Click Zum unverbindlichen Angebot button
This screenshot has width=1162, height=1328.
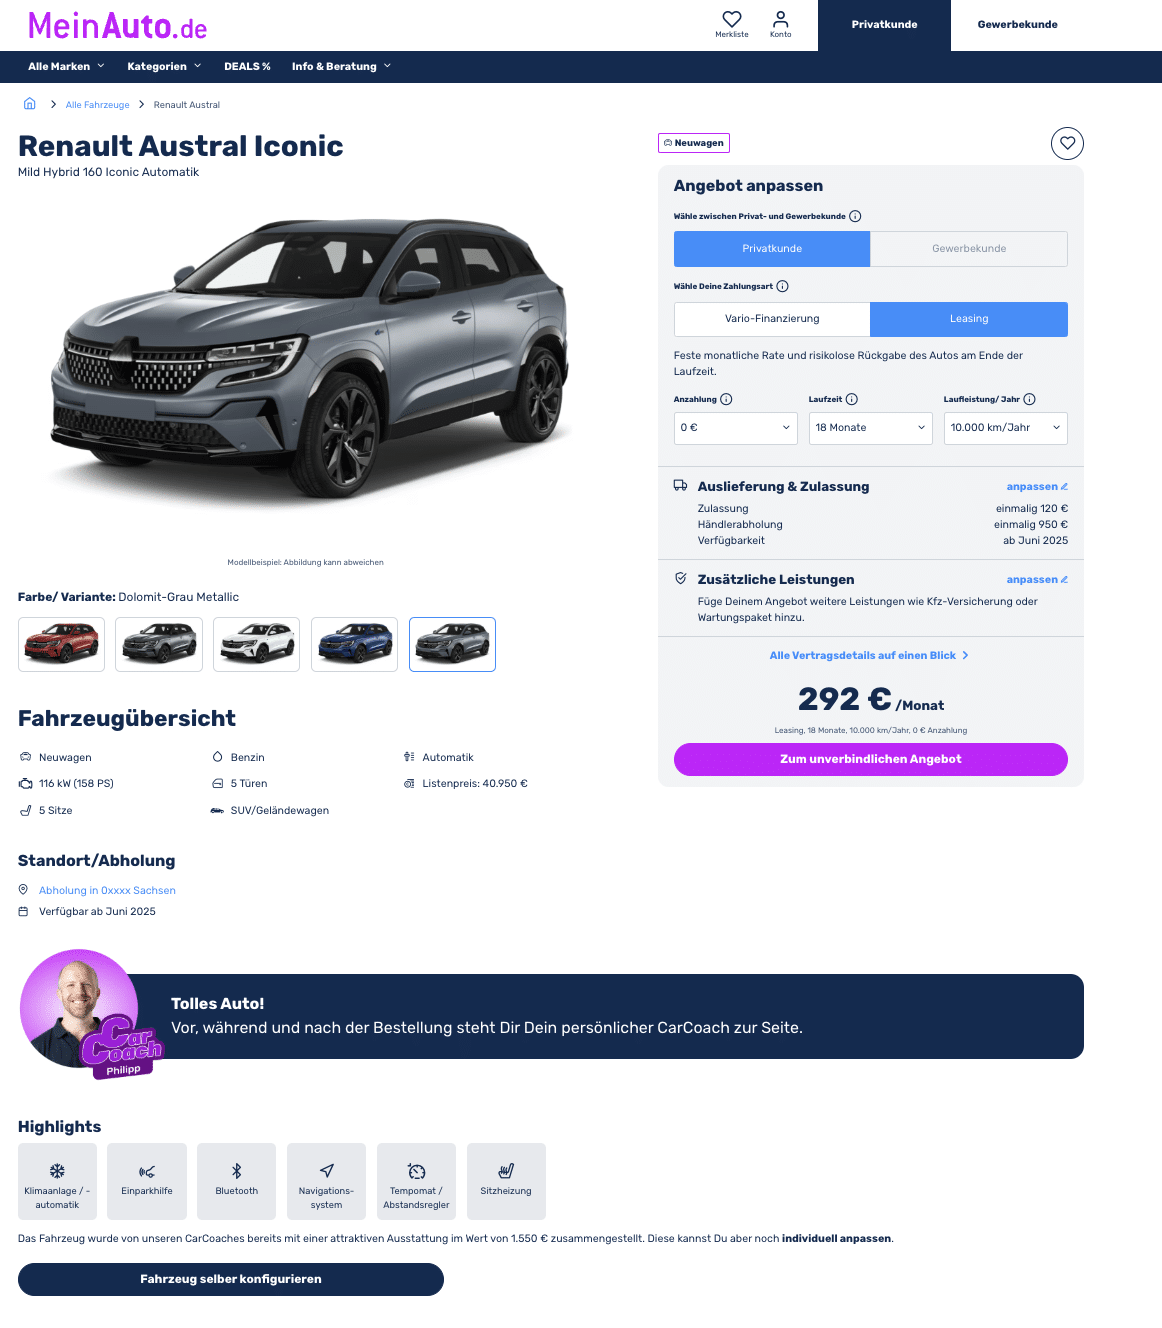871,759
